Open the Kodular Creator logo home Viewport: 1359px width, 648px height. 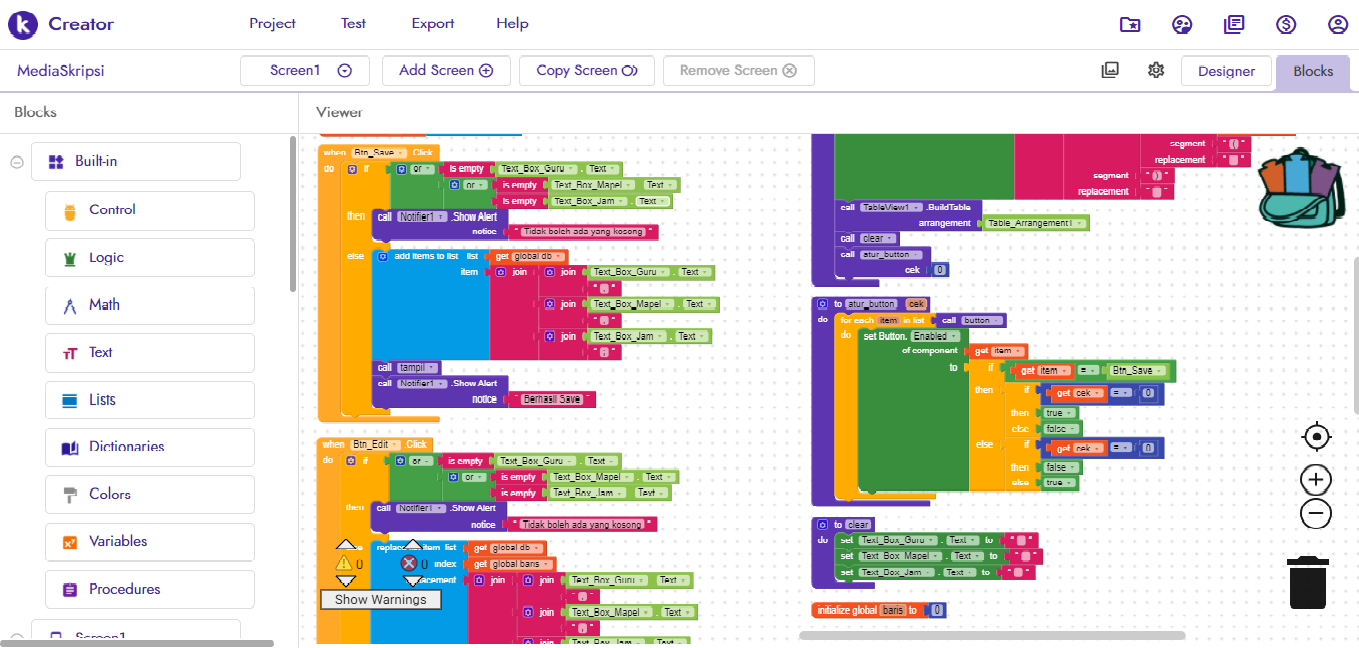tap(61, 24)
